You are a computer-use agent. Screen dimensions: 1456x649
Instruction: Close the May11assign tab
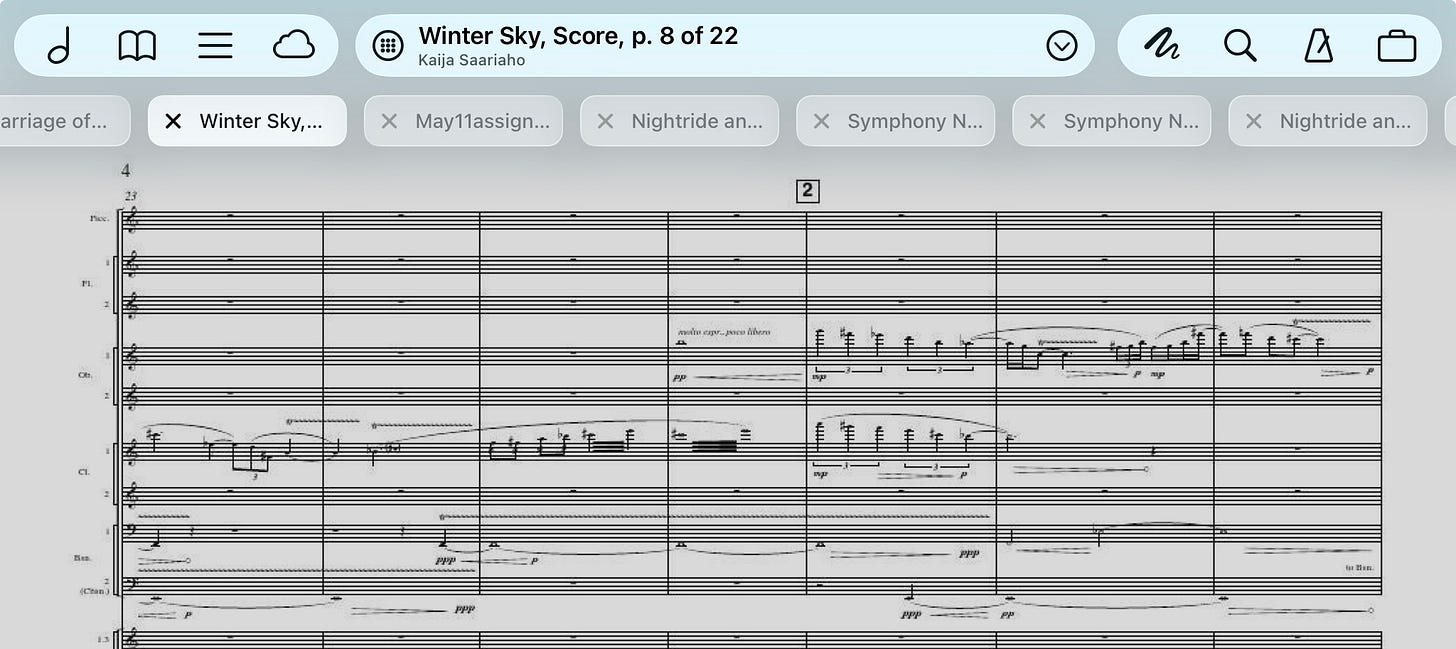pos(389,121)
